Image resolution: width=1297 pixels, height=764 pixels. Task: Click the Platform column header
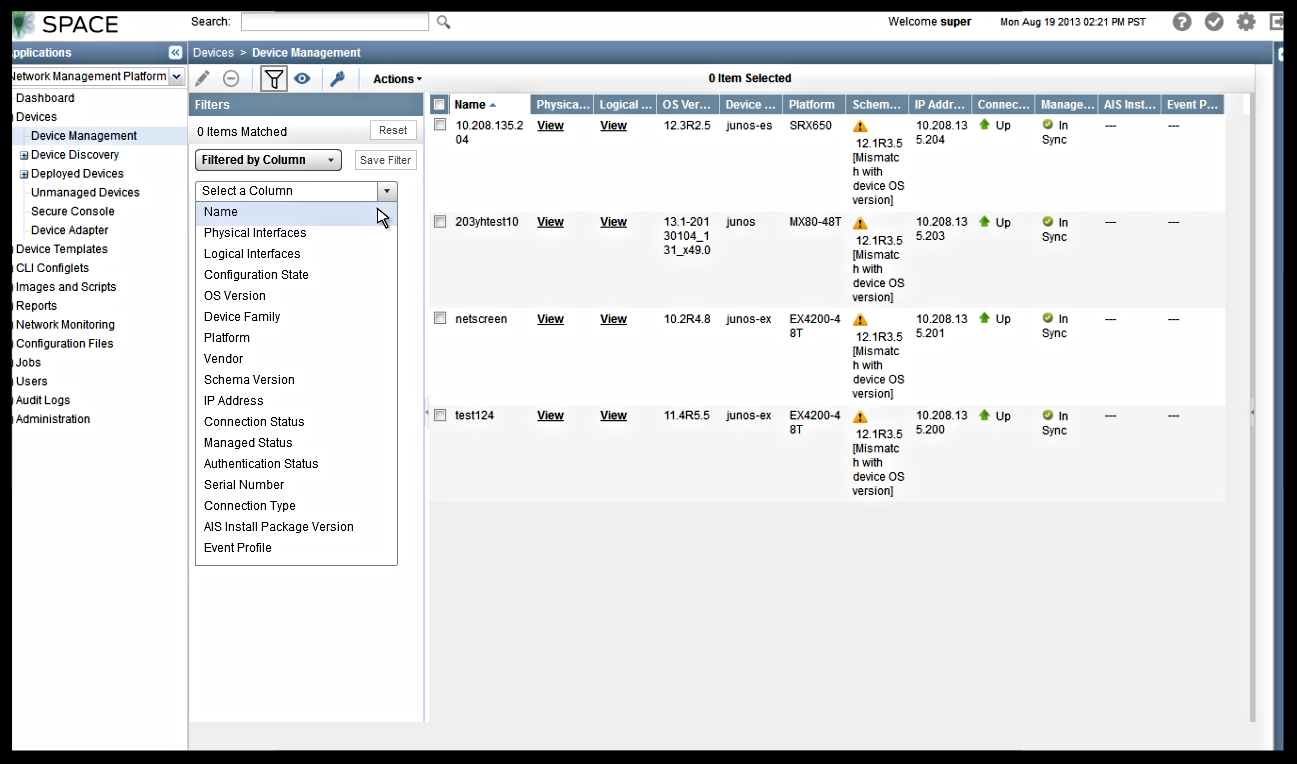(x=814, y=104)
